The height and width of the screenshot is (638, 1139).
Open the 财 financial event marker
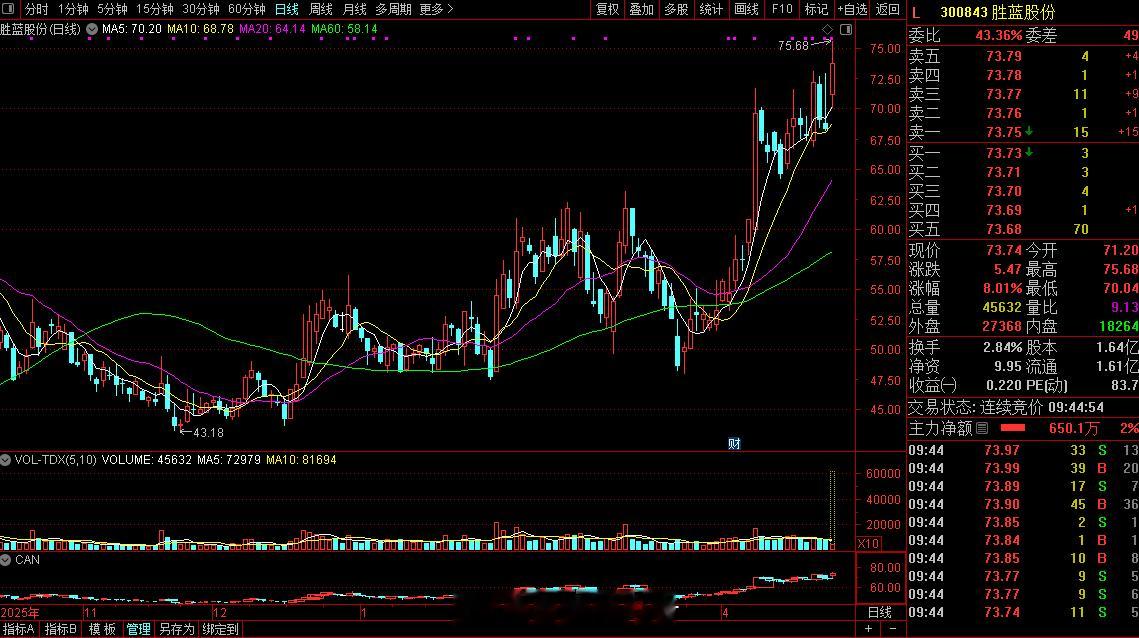pos(734,443)
